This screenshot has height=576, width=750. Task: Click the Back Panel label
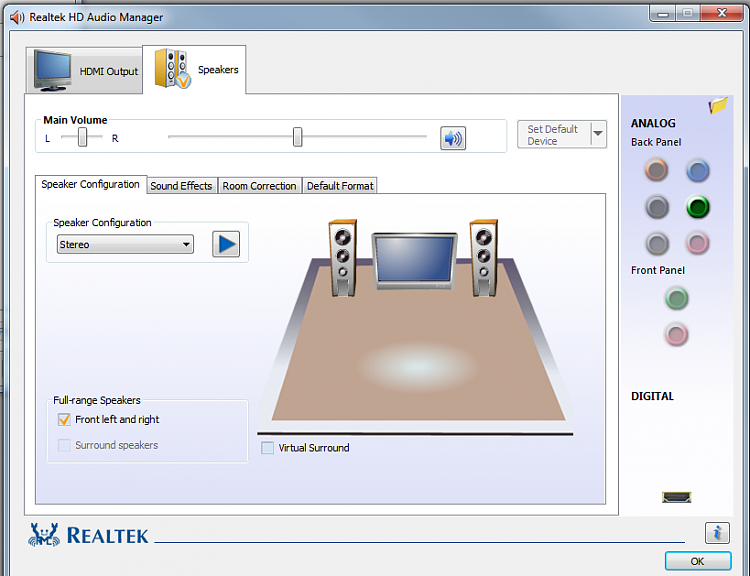[656, 142]
